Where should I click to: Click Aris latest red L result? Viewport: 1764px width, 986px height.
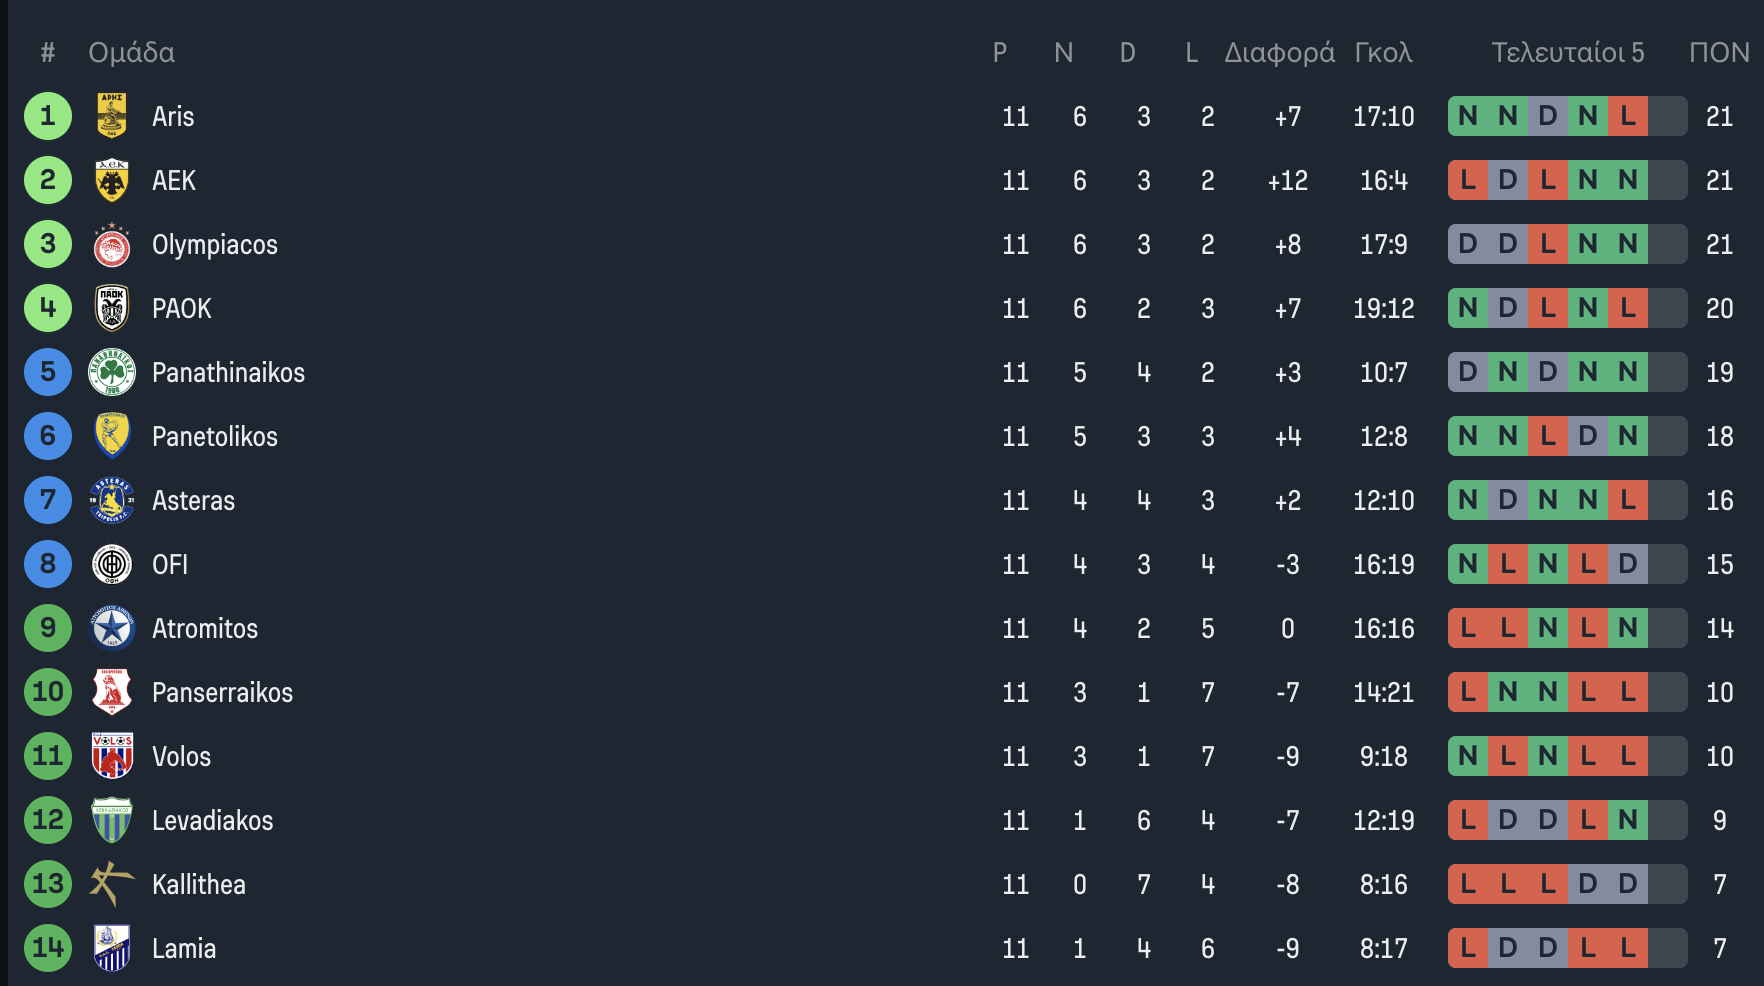pyautogui.click(x=1628, y=116)
